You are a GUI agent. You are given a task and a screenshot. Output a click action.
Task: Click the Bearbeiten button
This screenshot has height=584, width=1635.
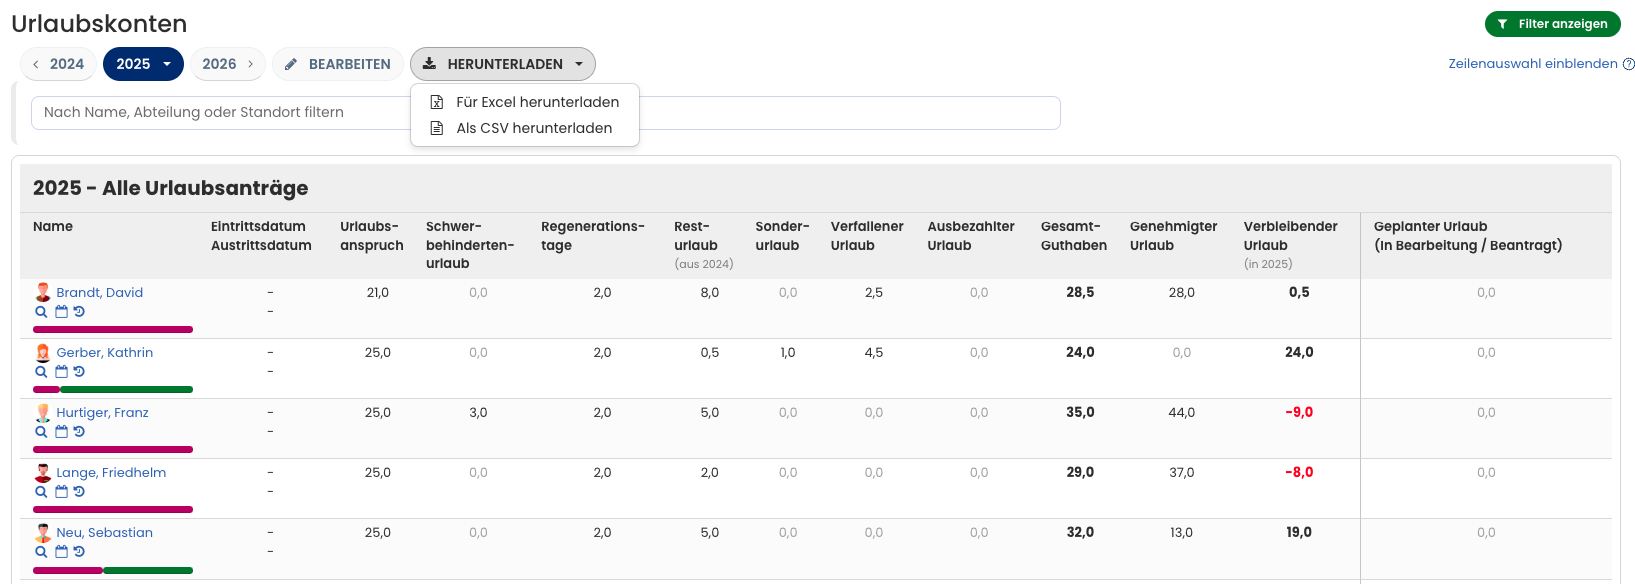(338, 64)
